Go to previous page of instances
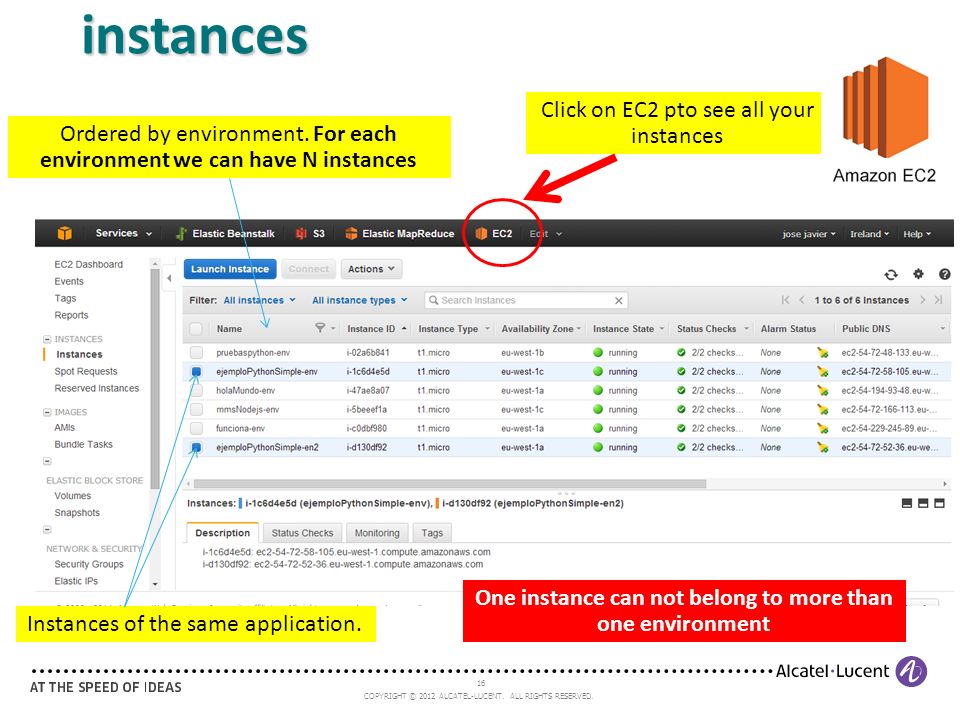Screen dimensions: 960x720 [x=801, y=300]
